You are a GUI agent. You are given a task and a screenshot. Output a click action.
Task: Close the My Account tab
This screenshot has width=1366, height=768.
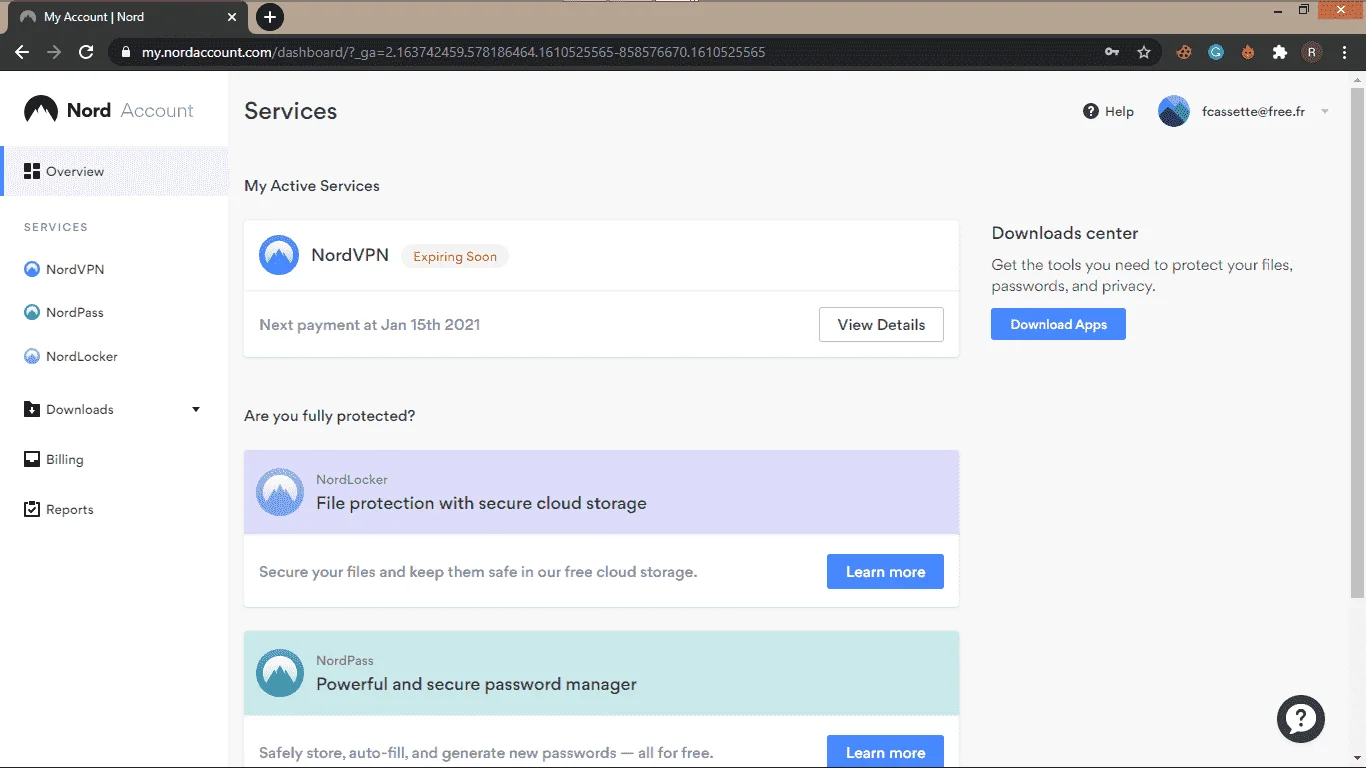(231, 17)
